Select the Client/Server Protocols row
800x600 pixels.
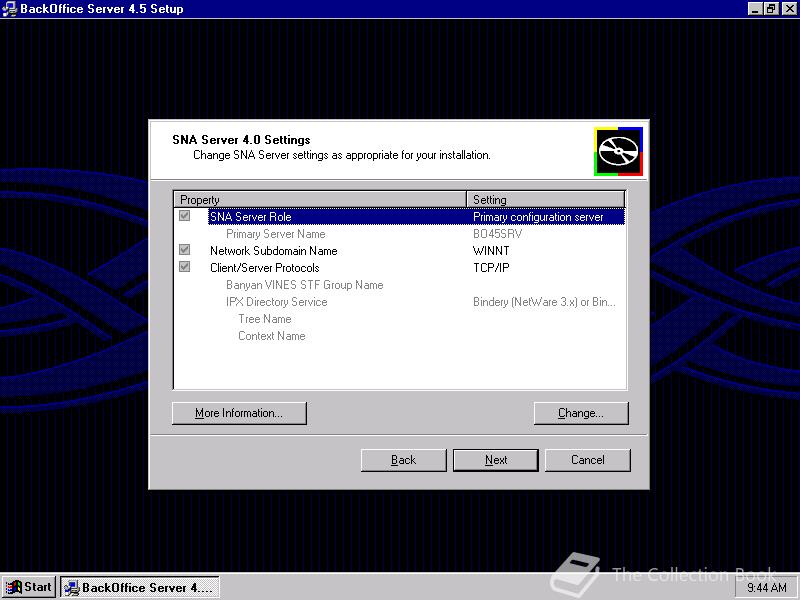pos(400,268)
